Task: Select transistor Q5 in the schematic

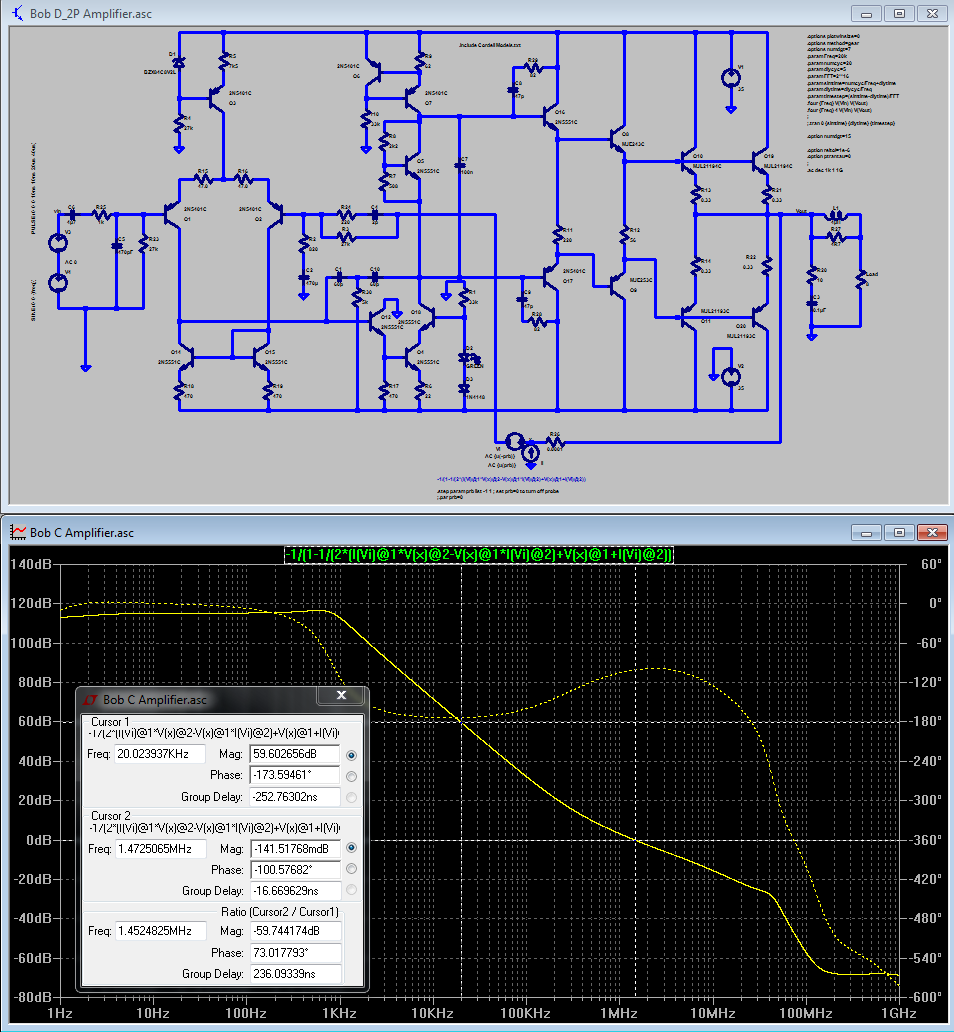Action: (x=413, y=166)
